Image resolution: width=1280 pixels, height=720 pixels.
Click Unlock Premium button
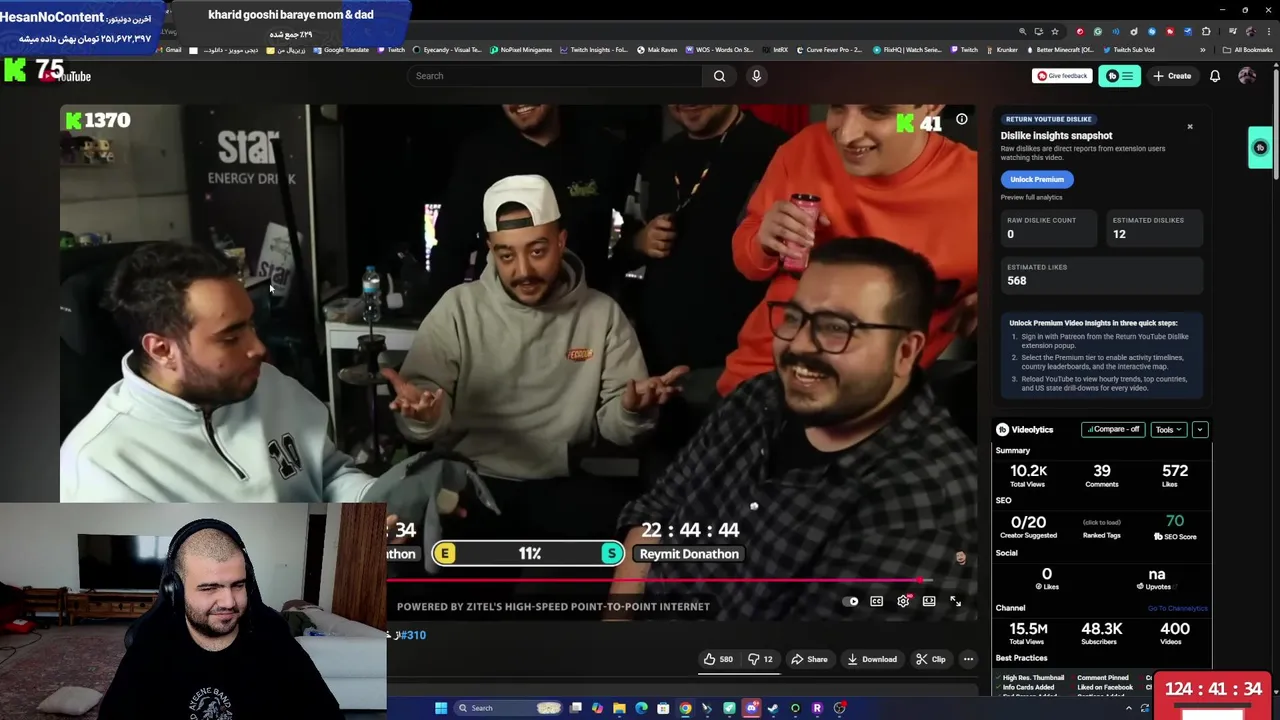(1037, 179)
